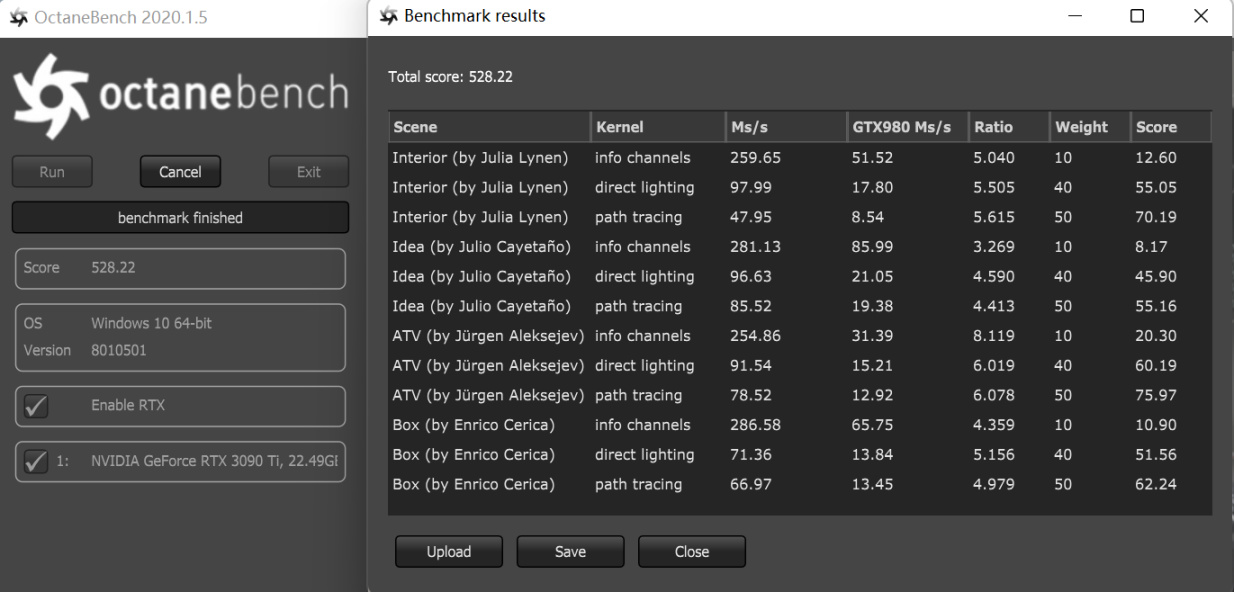The image size is (1234, 592).
Task: Sort the table by Scene column header
Action: pyautogui.click(x=489, y=127)
